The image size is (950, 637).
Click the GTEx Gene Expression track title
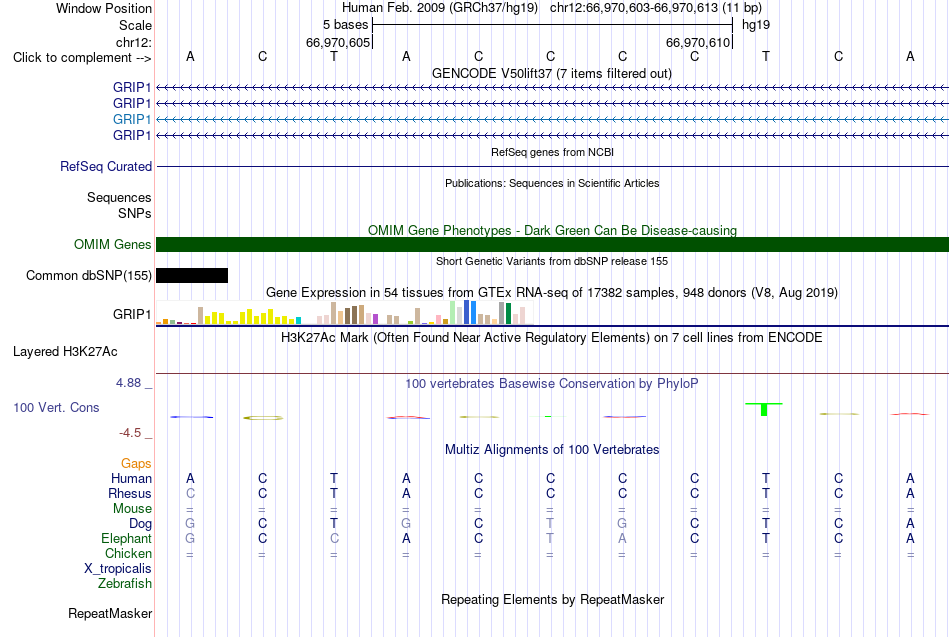[552, 293]
